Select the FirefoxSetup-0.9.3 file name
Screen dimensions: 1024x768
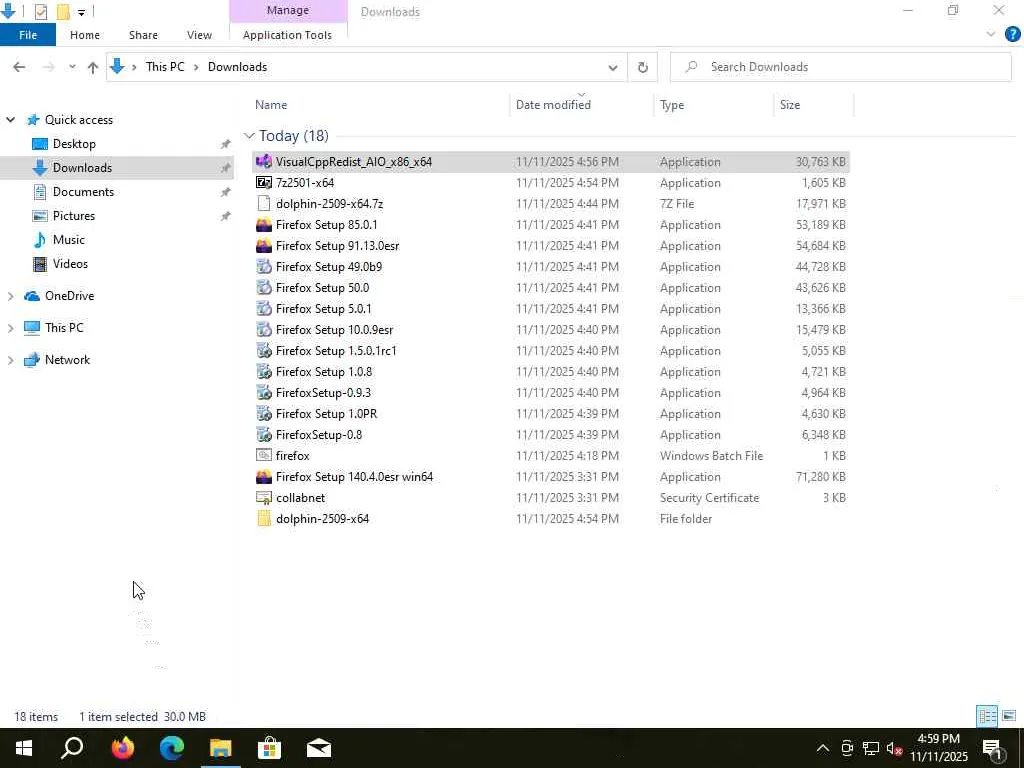tap(323, 392)
